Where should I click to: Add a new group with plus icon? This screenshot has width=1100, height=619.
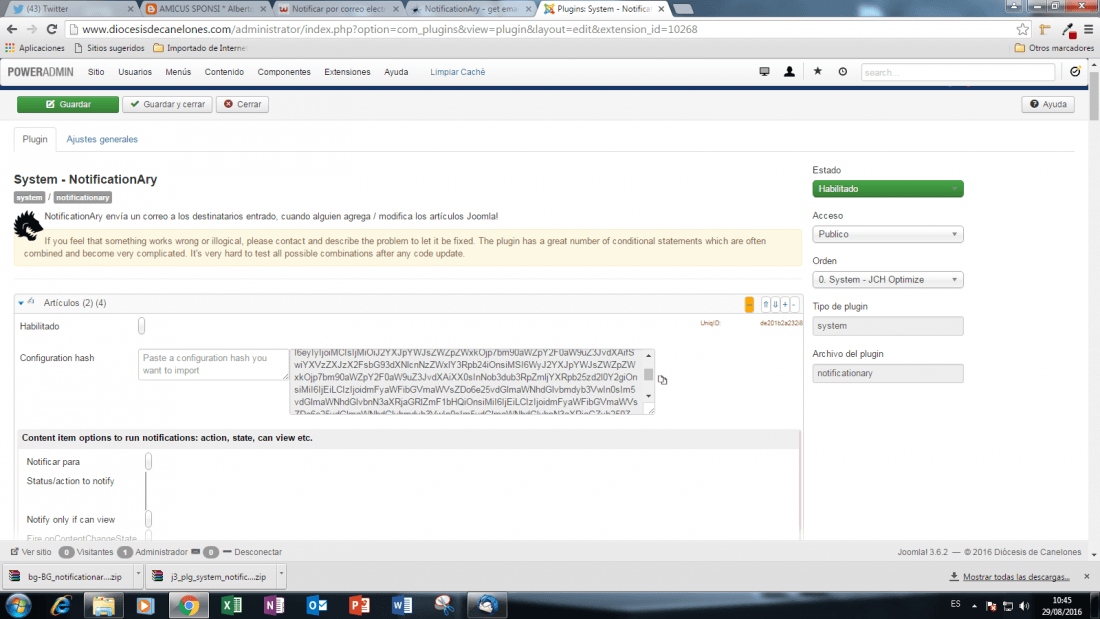click(x=785, y=305)
